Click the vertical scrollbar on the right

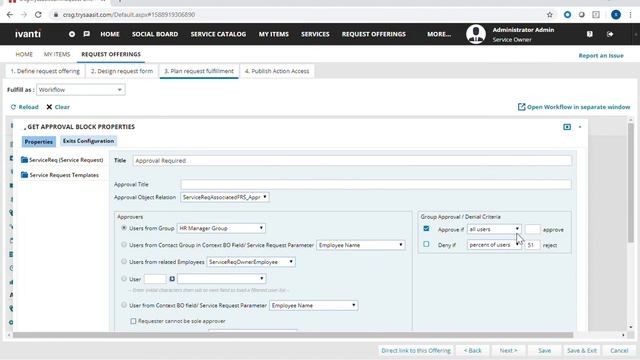click(x=631, y=182)
